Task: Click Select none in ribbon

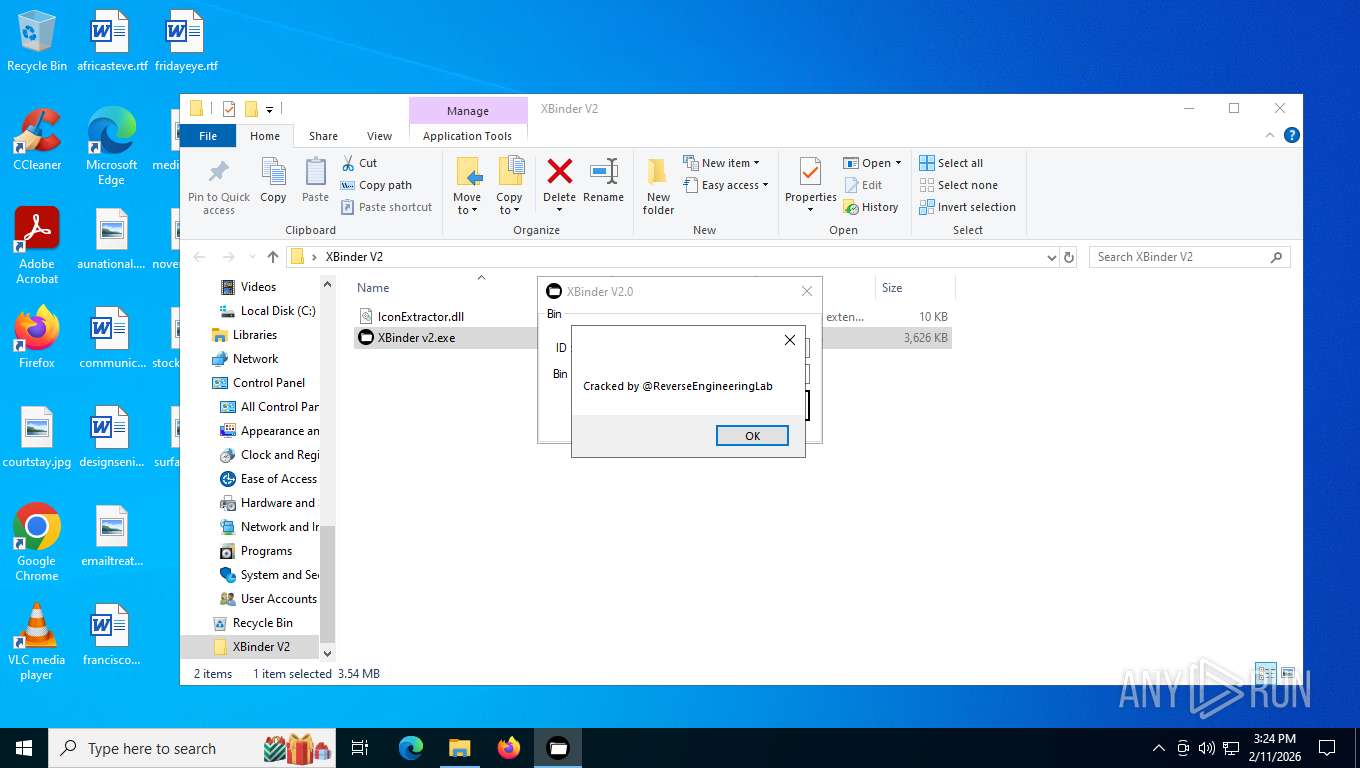Action: (x=958, y=185)
